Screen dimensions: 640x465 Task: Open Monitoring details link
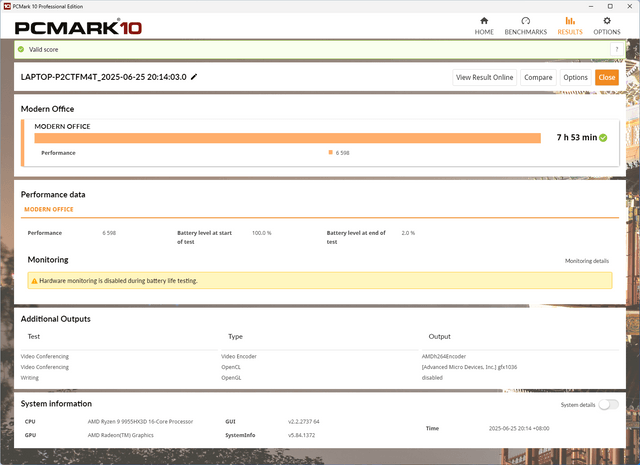point(587,261)
